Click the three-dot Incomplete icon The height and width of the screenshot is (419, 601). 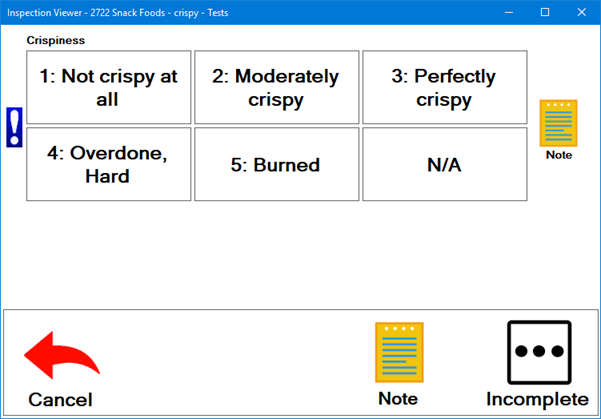coord(538,352)
